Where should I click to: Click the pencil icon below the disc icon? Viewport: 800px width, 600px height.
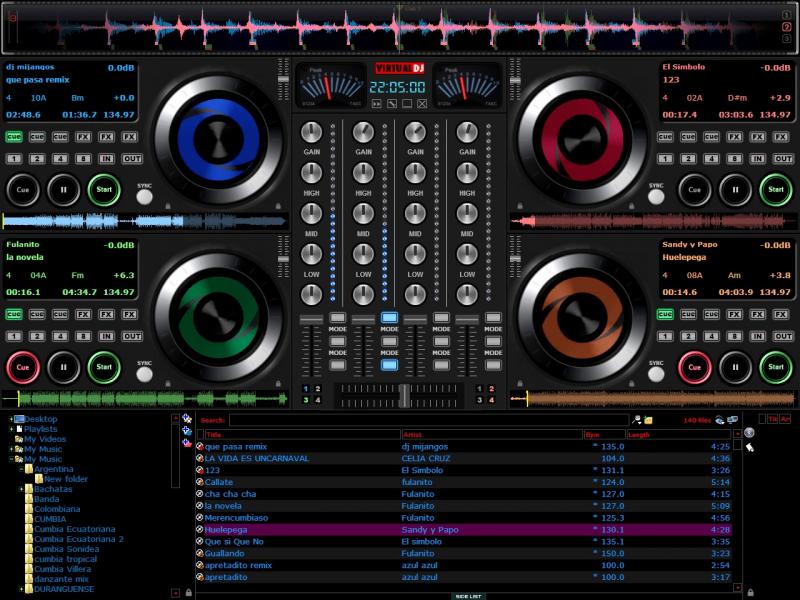[x=749, y=447]
